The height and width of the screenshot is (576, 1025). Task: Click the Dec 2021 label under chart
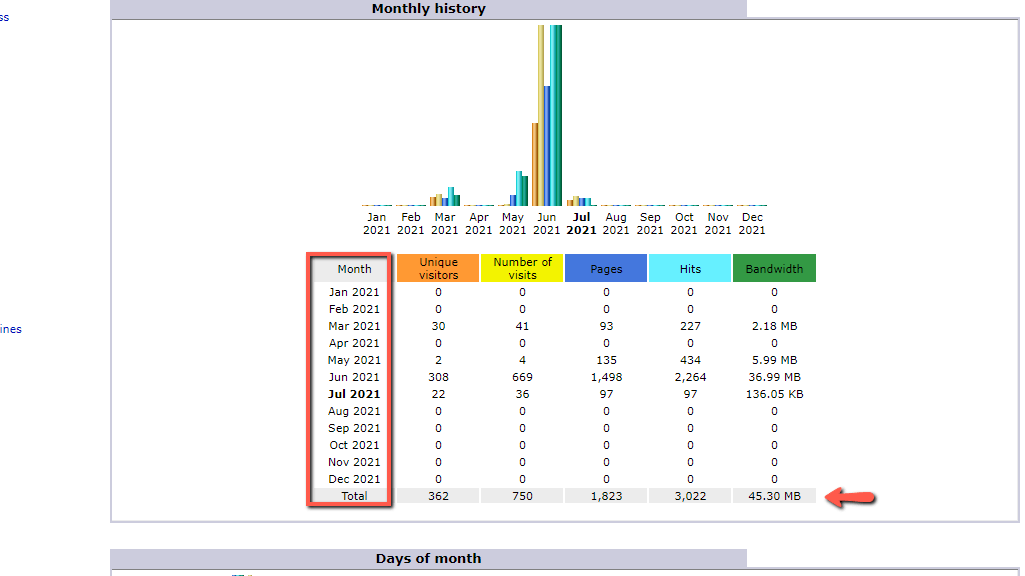pos(752,223)
